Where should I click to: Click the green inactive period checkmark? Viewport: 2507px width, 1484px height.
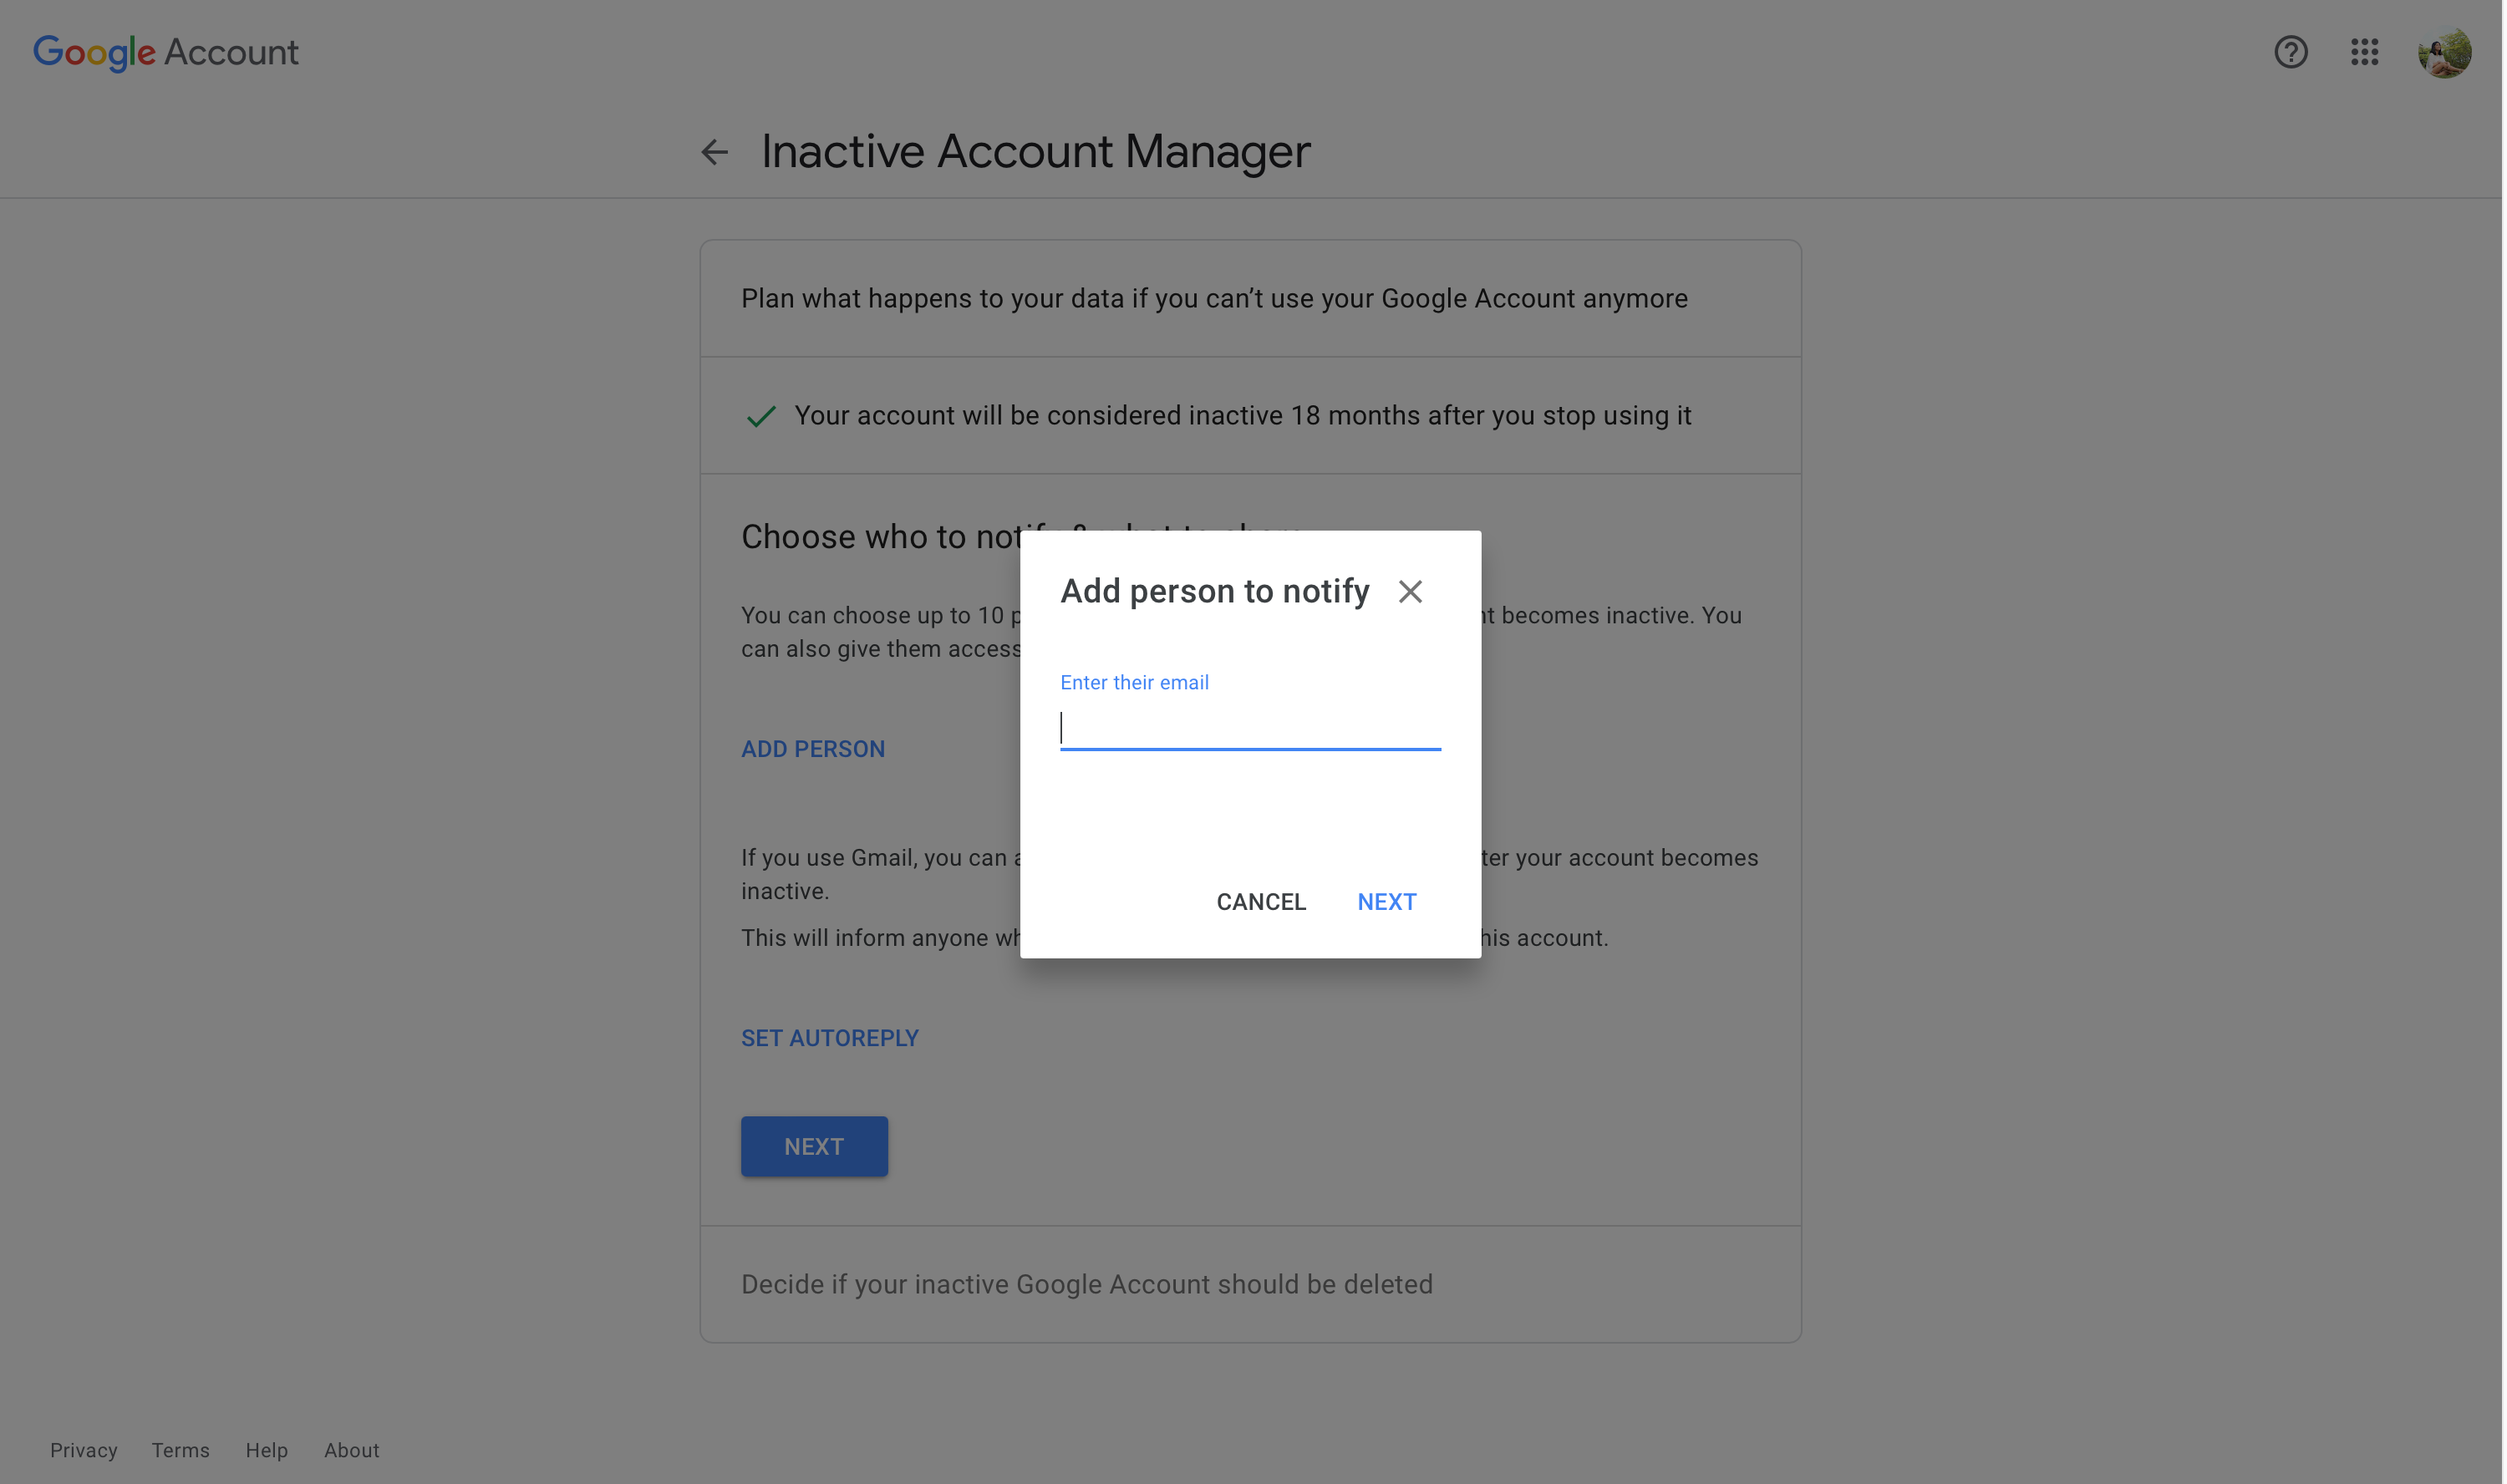click(x=761, y=416)
